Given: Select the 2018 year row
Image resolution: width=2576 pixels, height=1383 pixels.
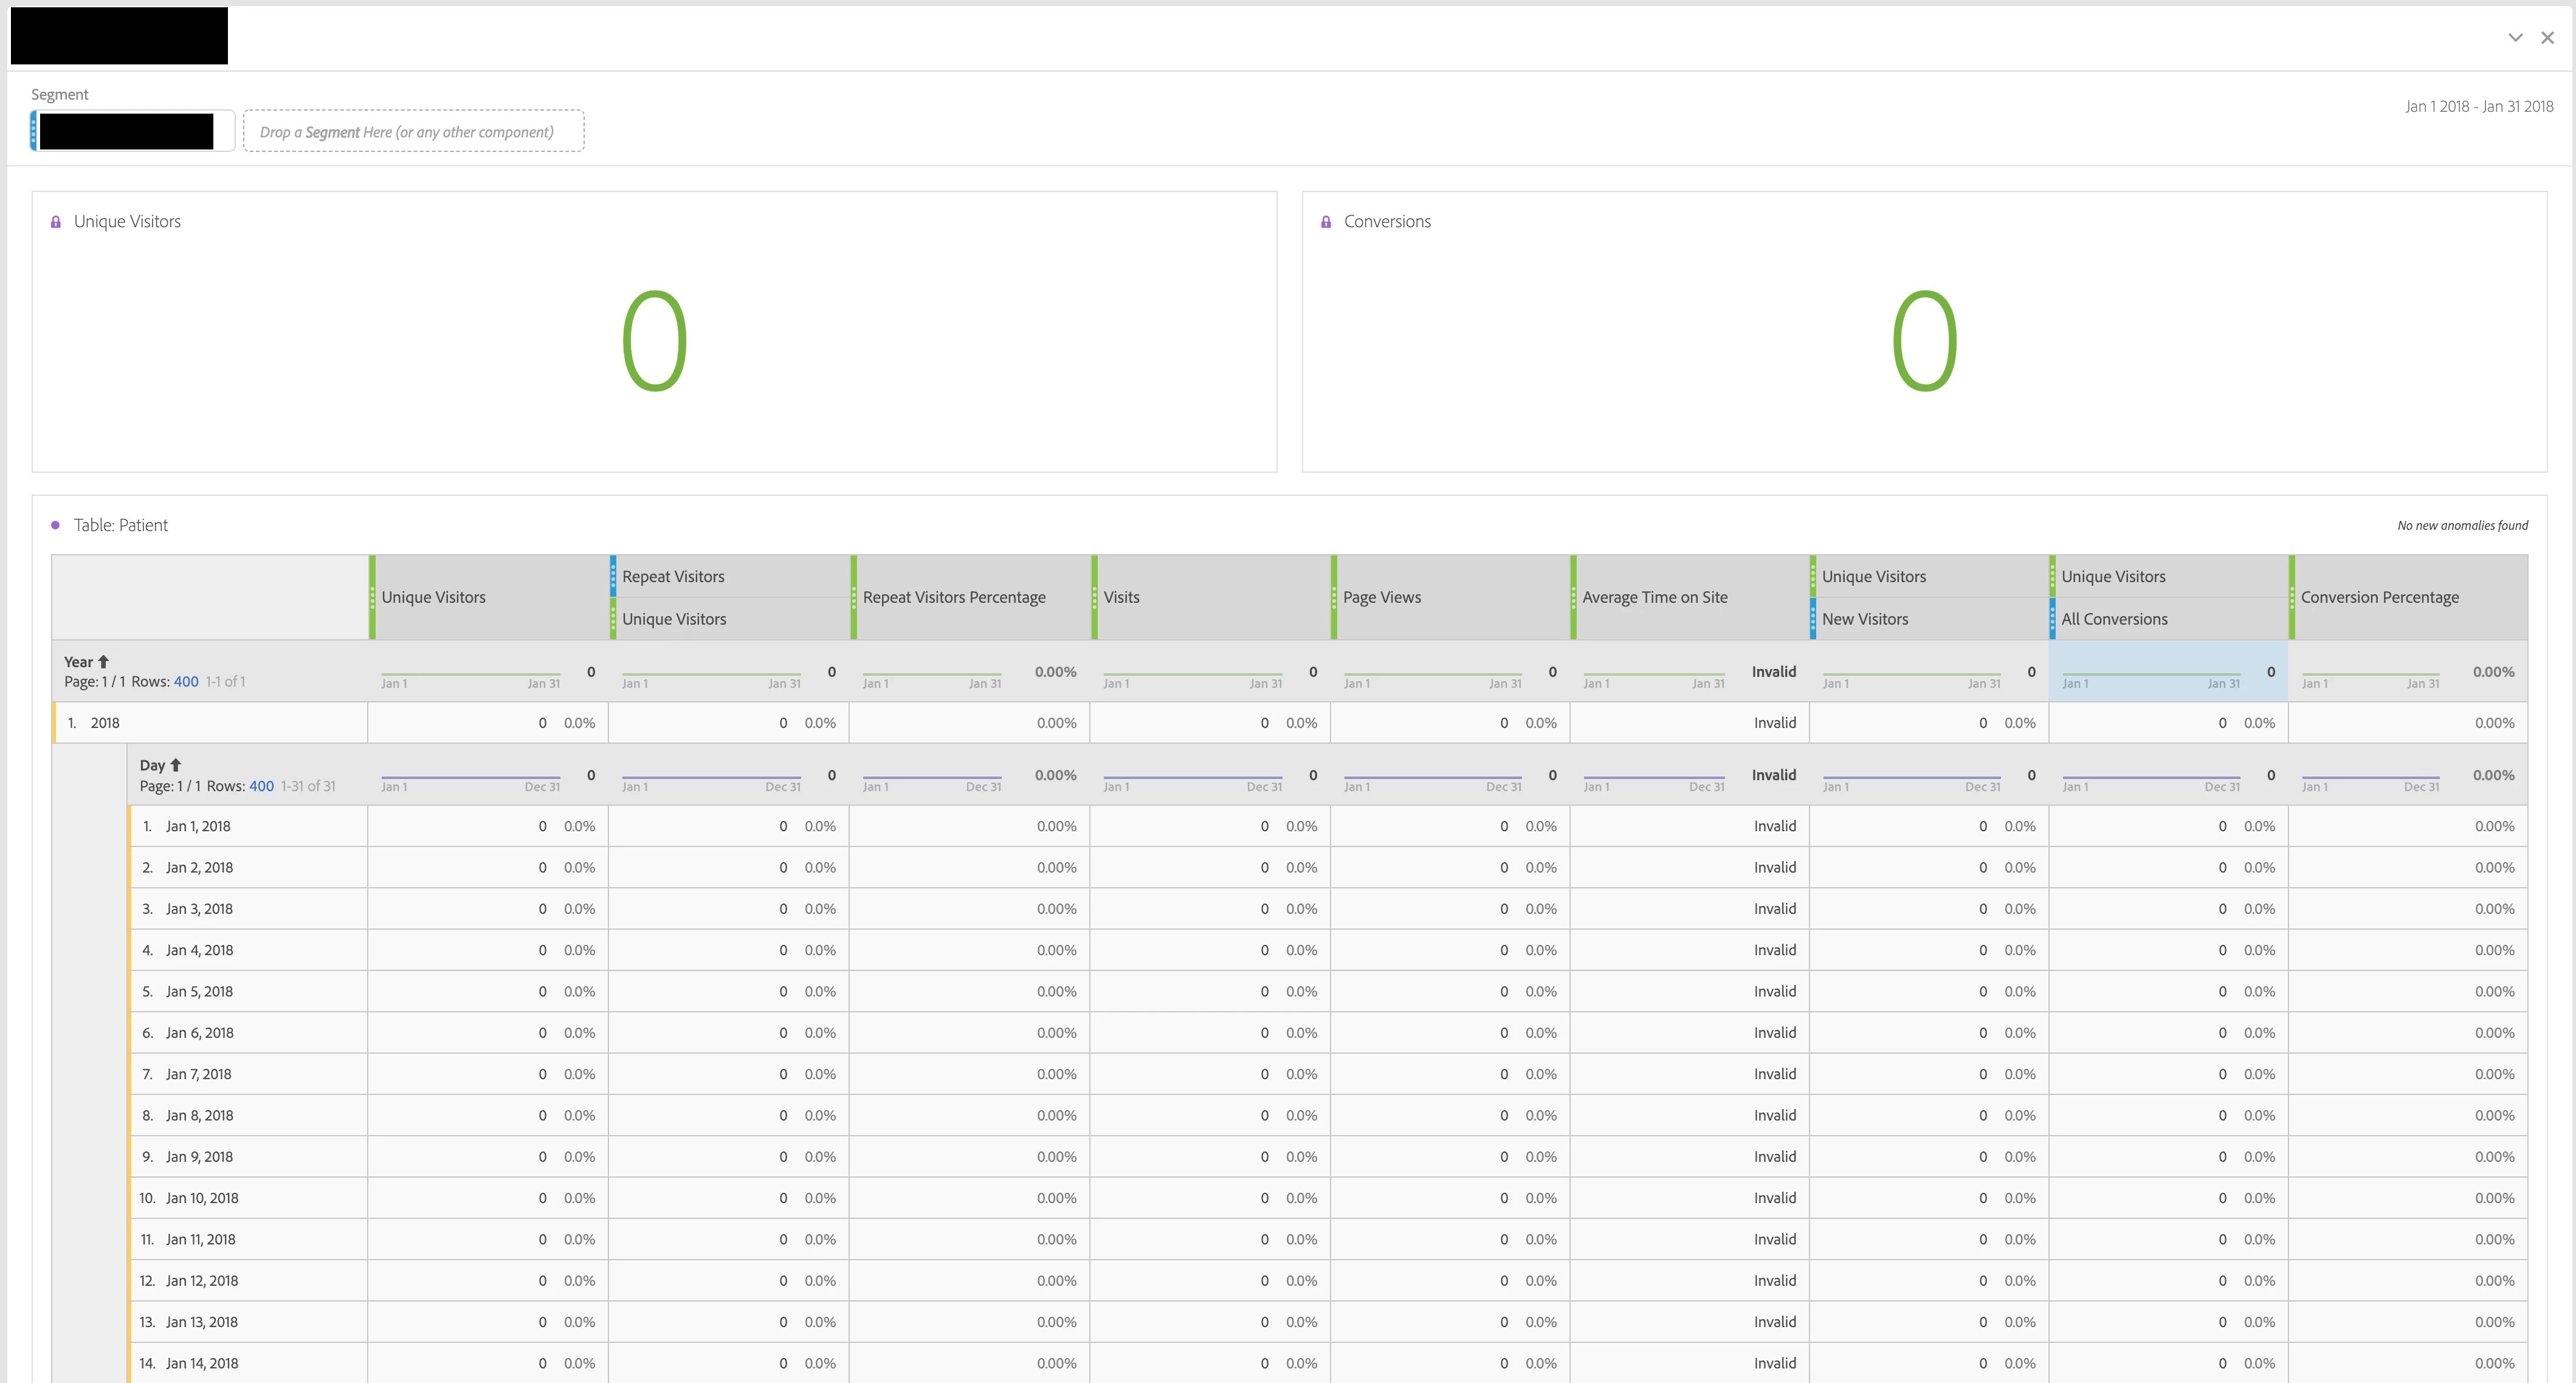Looking at the screenshot, I should pos(105,723).
